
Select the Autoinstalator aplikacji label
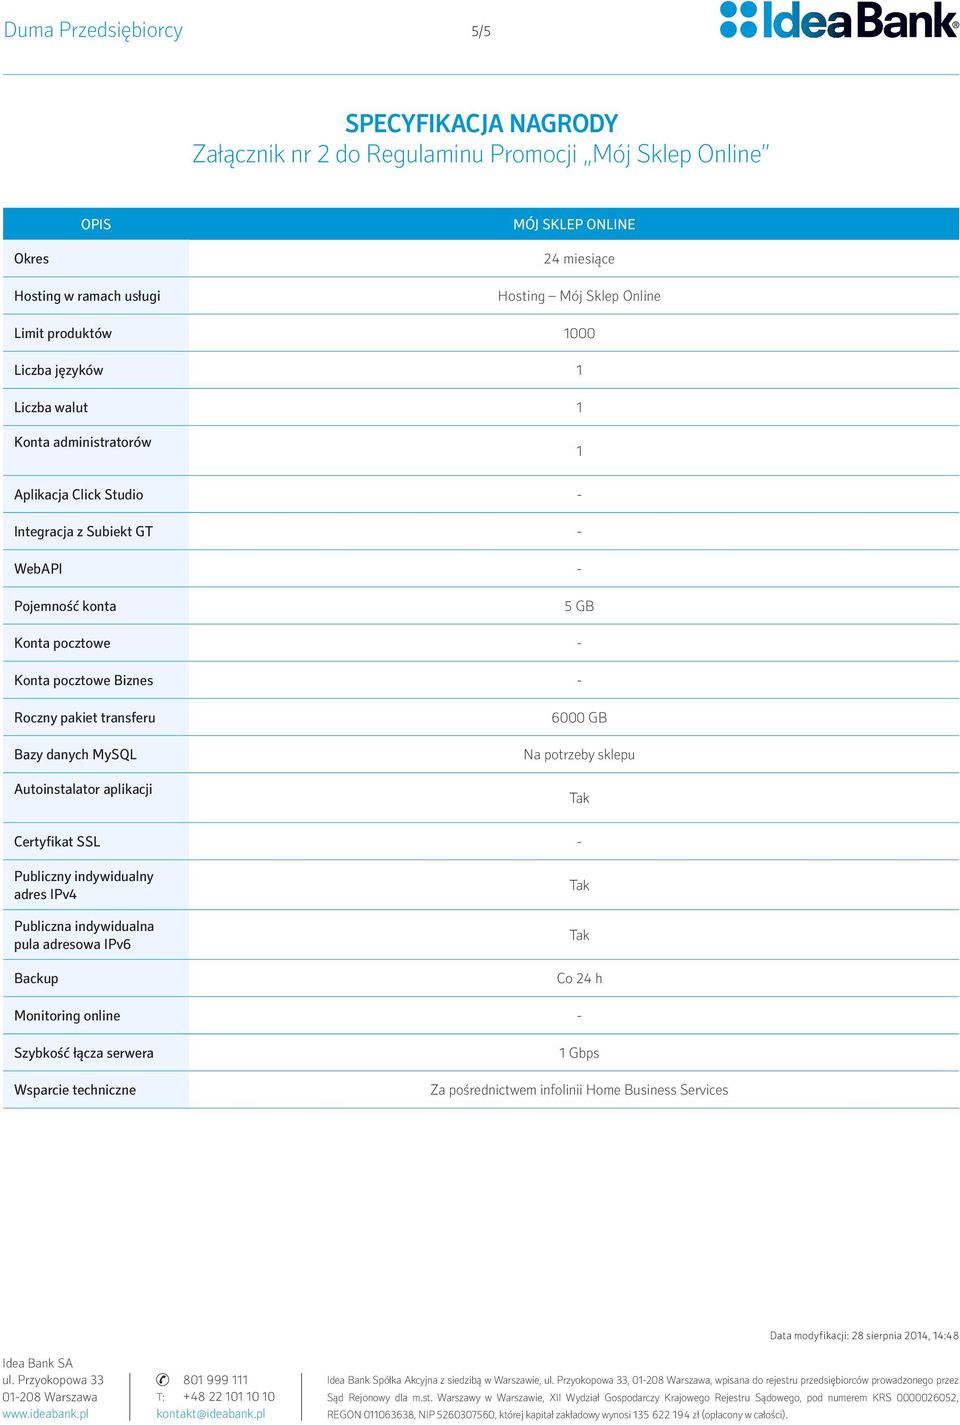click(x=84, y=789)
